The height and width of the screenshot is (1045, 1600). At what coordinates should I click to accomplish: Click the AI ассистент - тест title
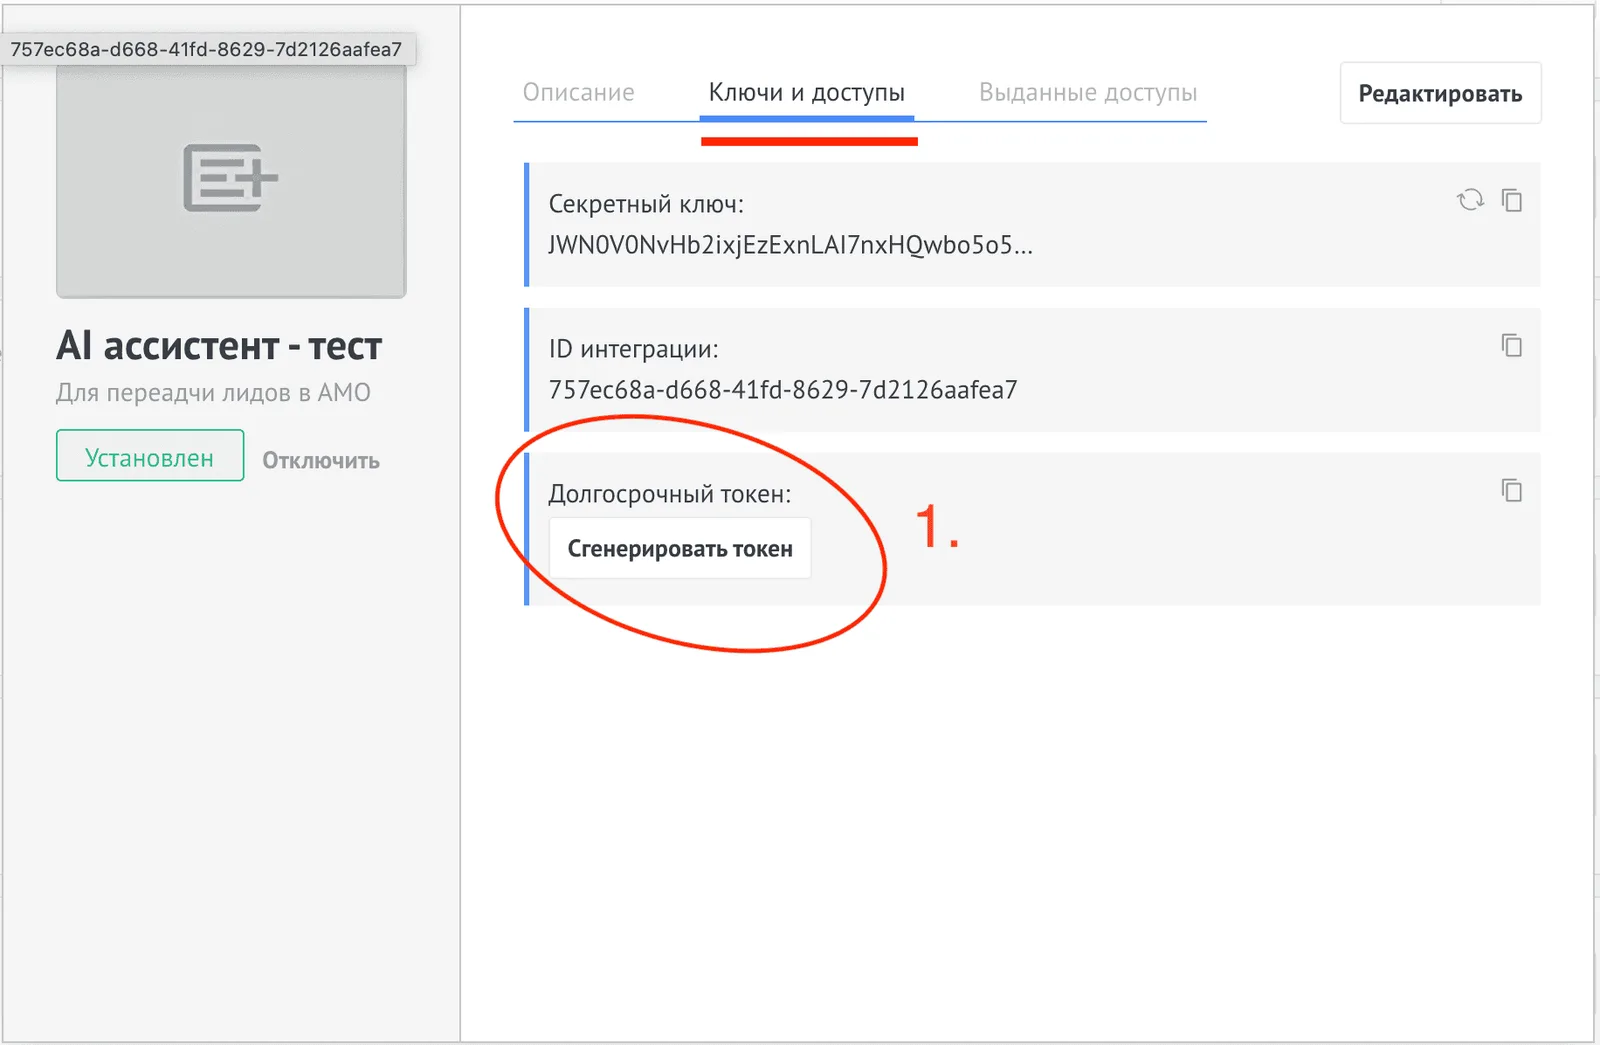[x=219, y=346]
